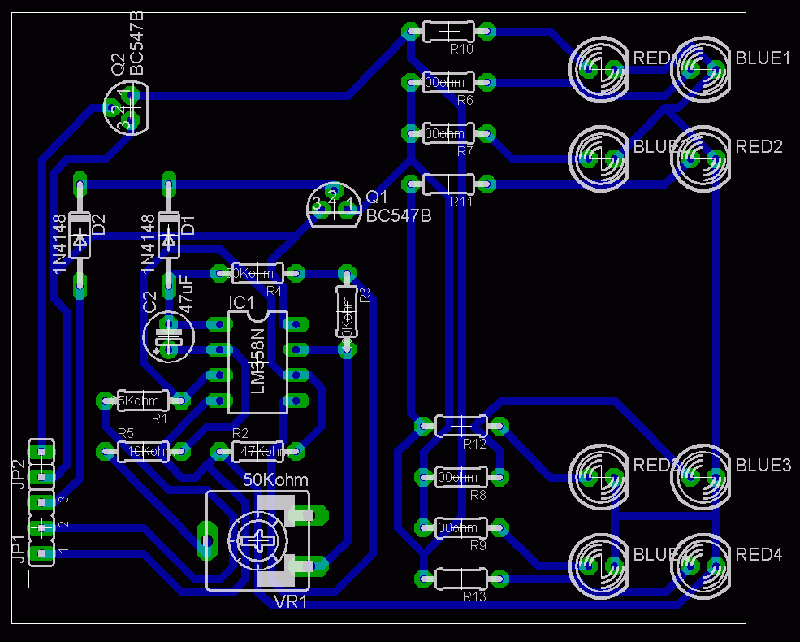Select the R11 resistor

coord(447,184)
